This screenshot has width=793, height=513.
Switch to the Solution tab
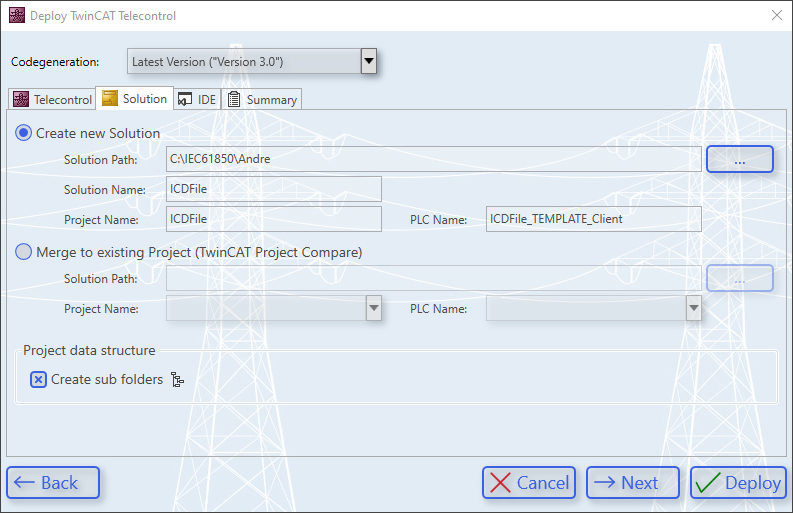135,98
